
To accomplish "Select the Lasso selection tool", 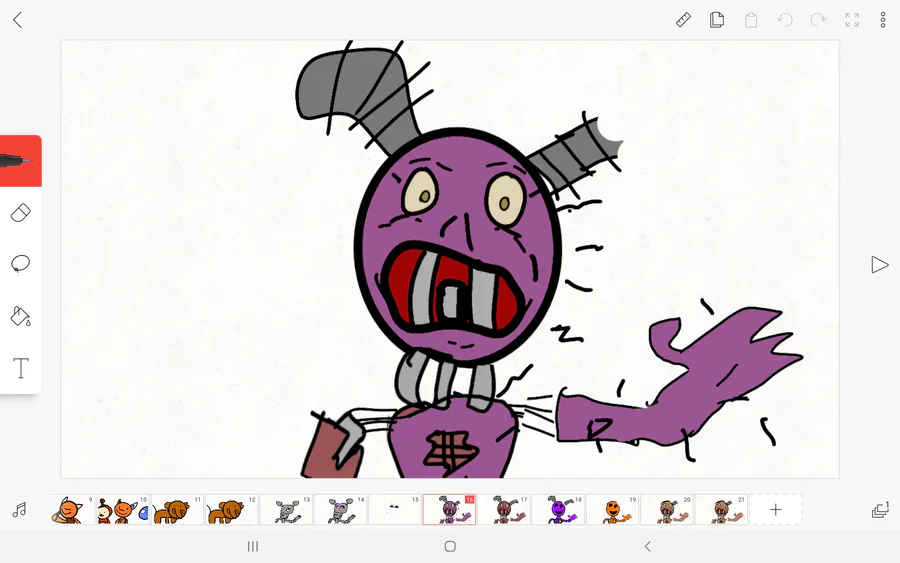I will coord(21,263).
